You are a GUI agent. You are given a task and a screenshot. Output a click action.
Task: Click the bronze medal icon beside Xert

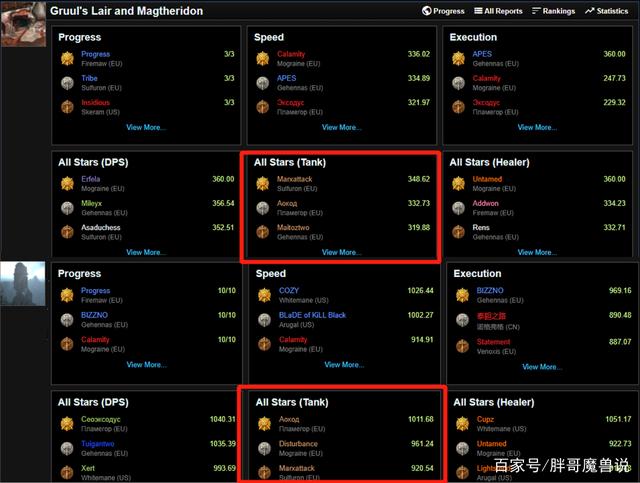67,472
